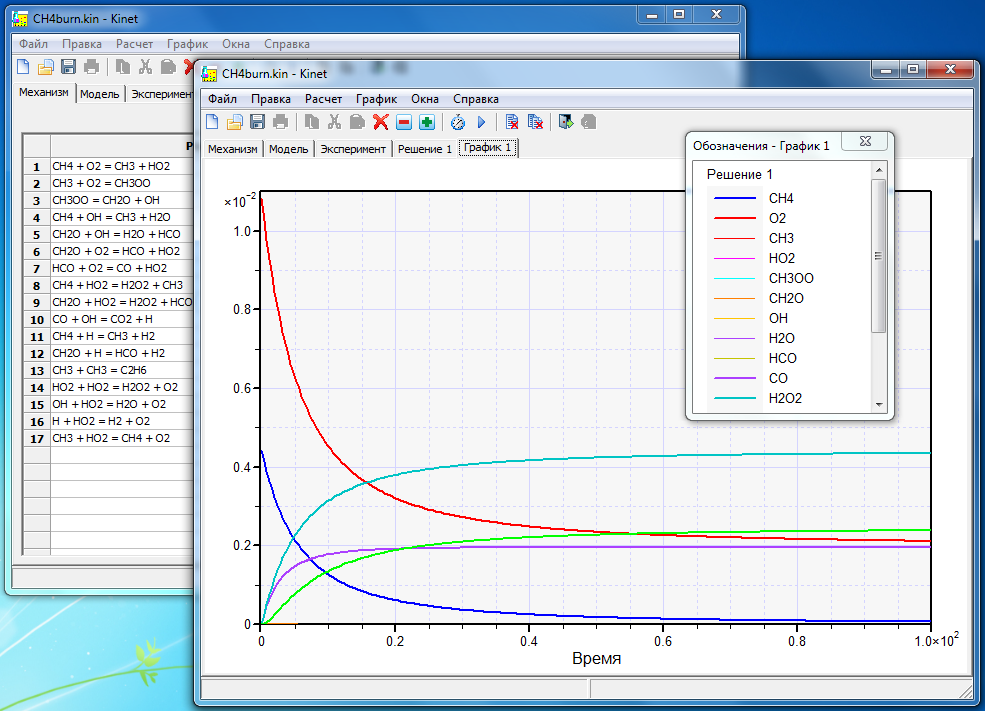
Task: Click the Cut scissors icon in the background window
Action: click(145, 67)
